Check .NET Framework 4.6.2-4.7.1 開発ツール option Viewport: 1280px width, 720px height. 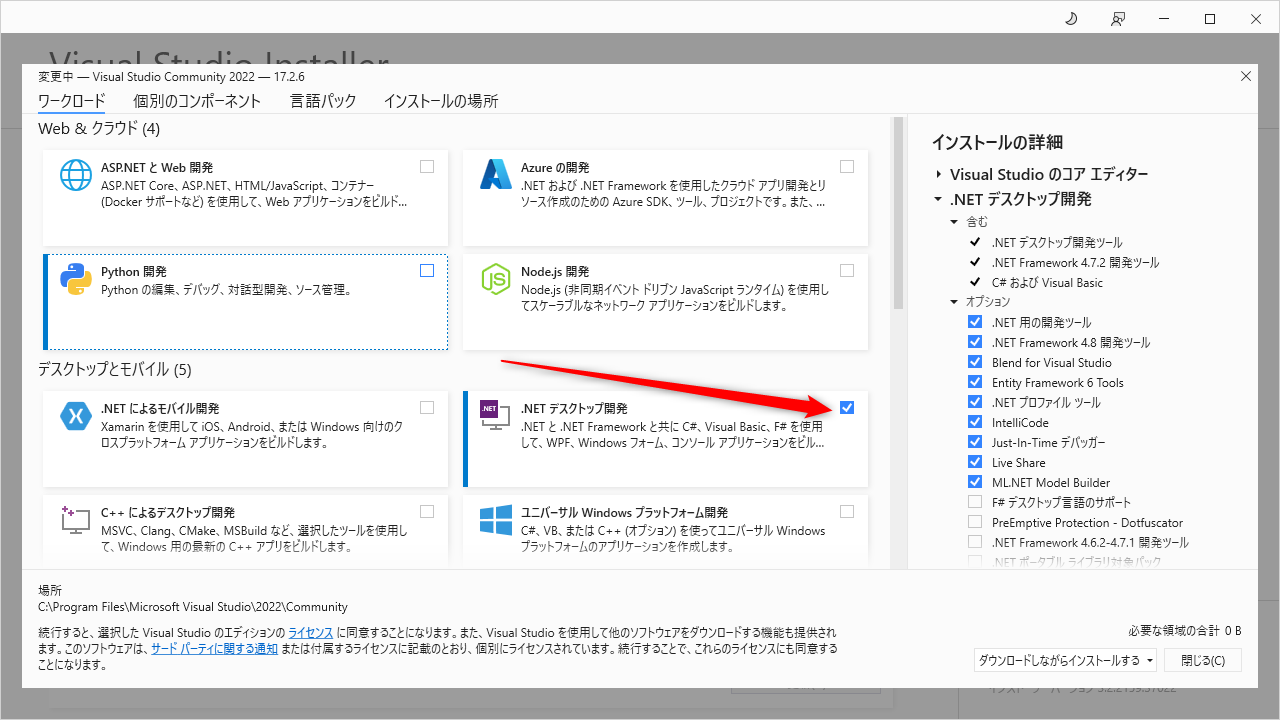point(975,542)
